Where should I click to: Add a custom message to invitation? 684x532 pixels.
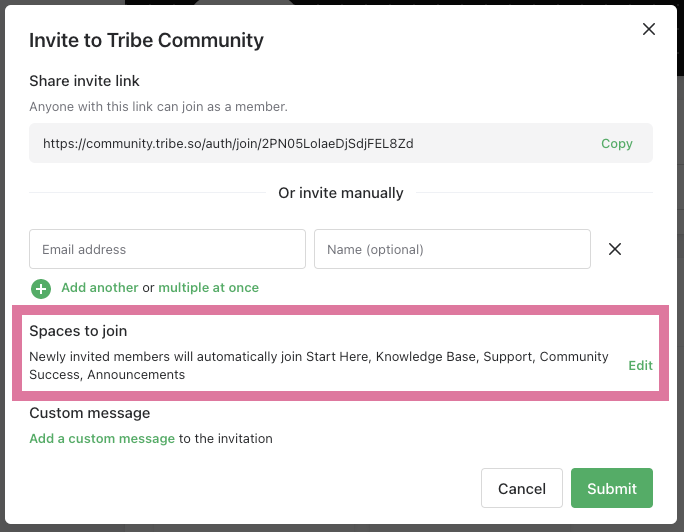point(102,438)
